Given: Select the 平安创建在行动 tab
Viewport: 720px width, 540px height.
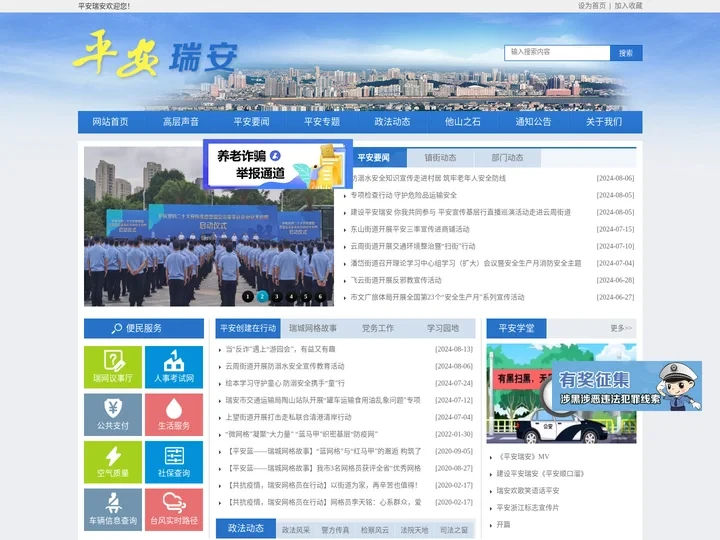Looking at the screenshot, I should coord(248,328).
